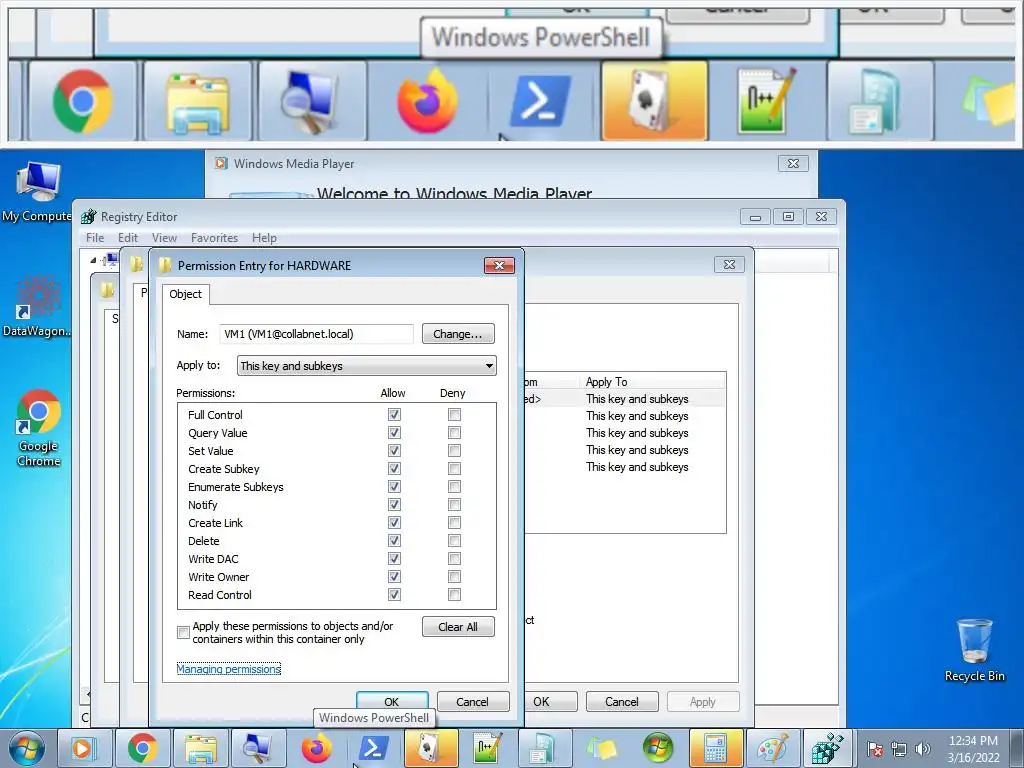The height and width of the screenshot is (768, 1024).
Task: Open network status icon in tray
Action: click(899, 749)
